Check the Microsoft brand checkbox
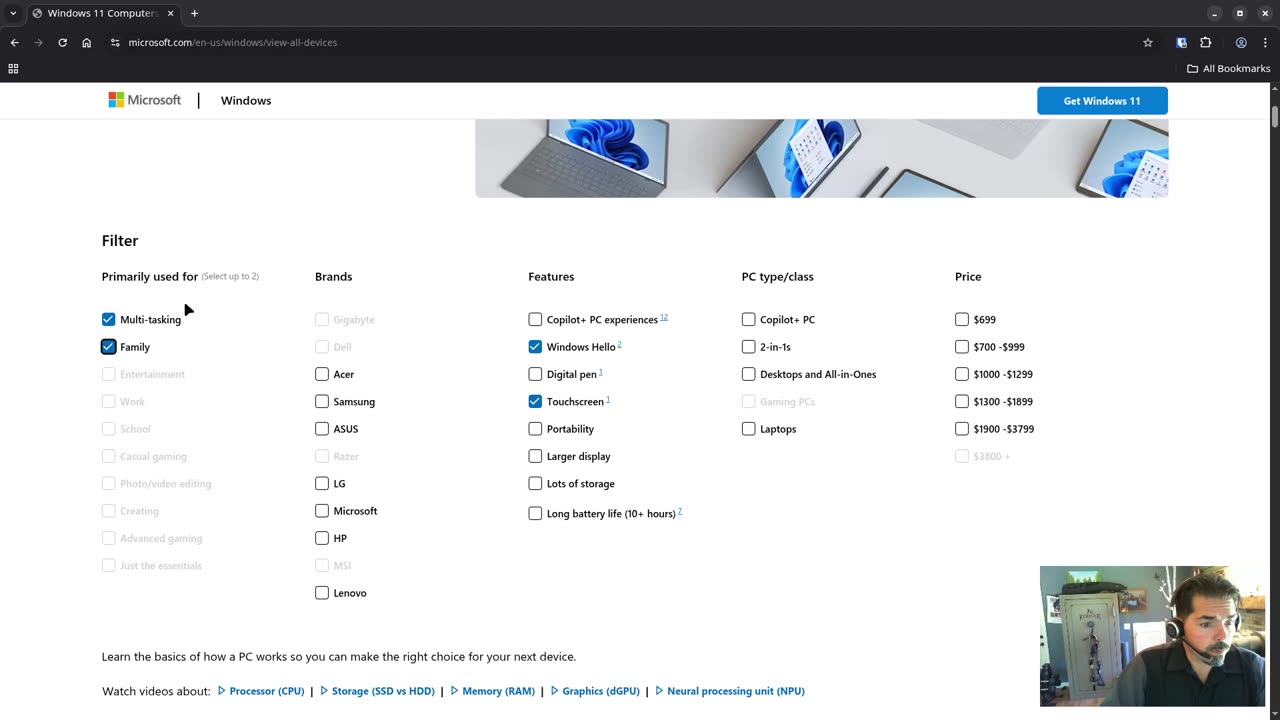This screenshot has height=720, width=1280. pyautogui.click(x=322, y=511)
